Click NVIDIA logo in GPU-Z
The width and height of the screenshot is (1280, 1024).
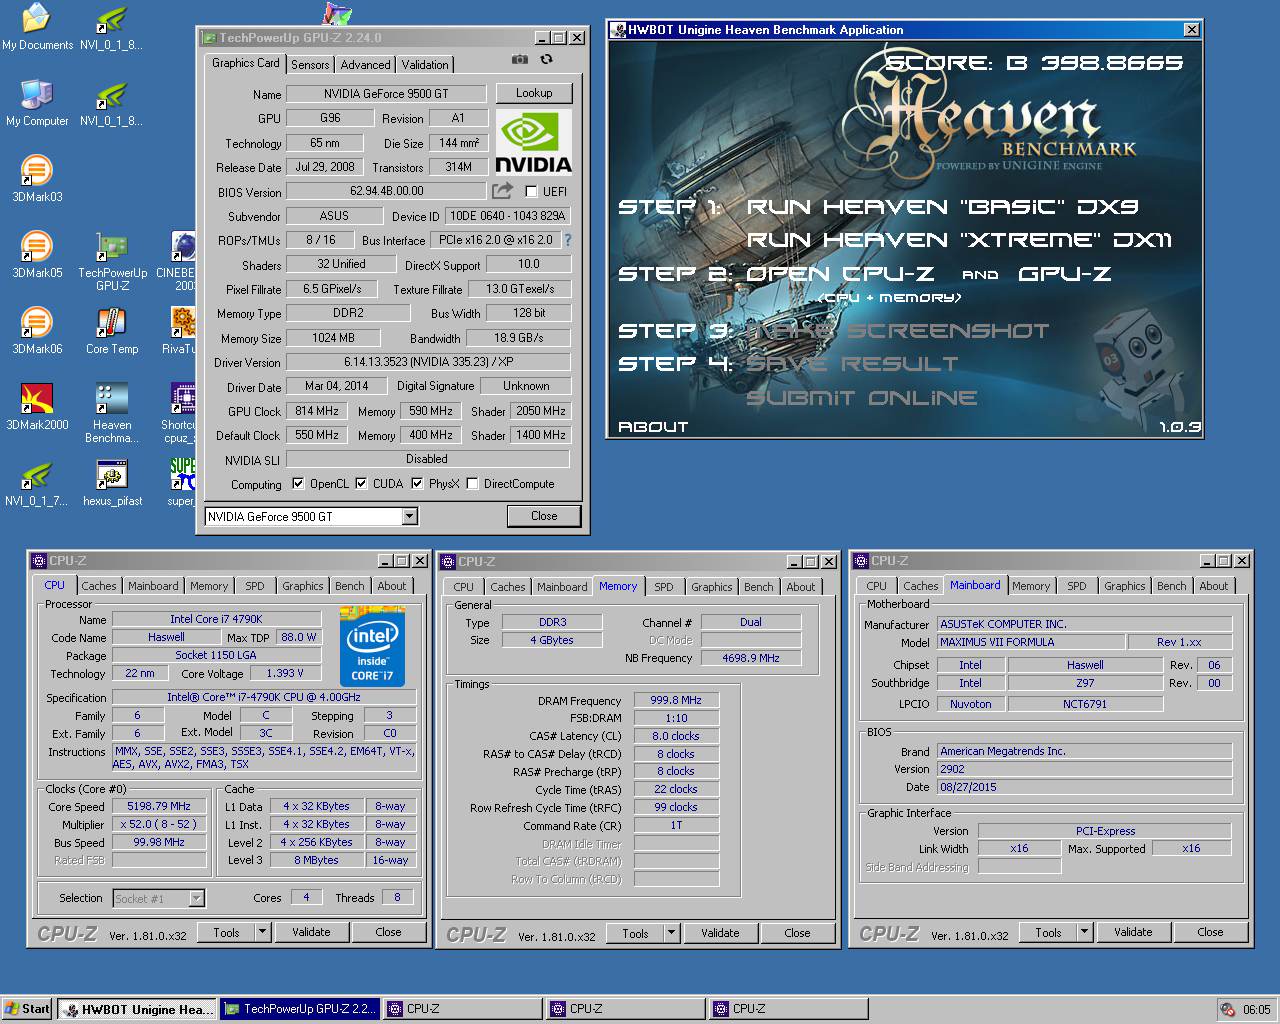coord(534,143)
